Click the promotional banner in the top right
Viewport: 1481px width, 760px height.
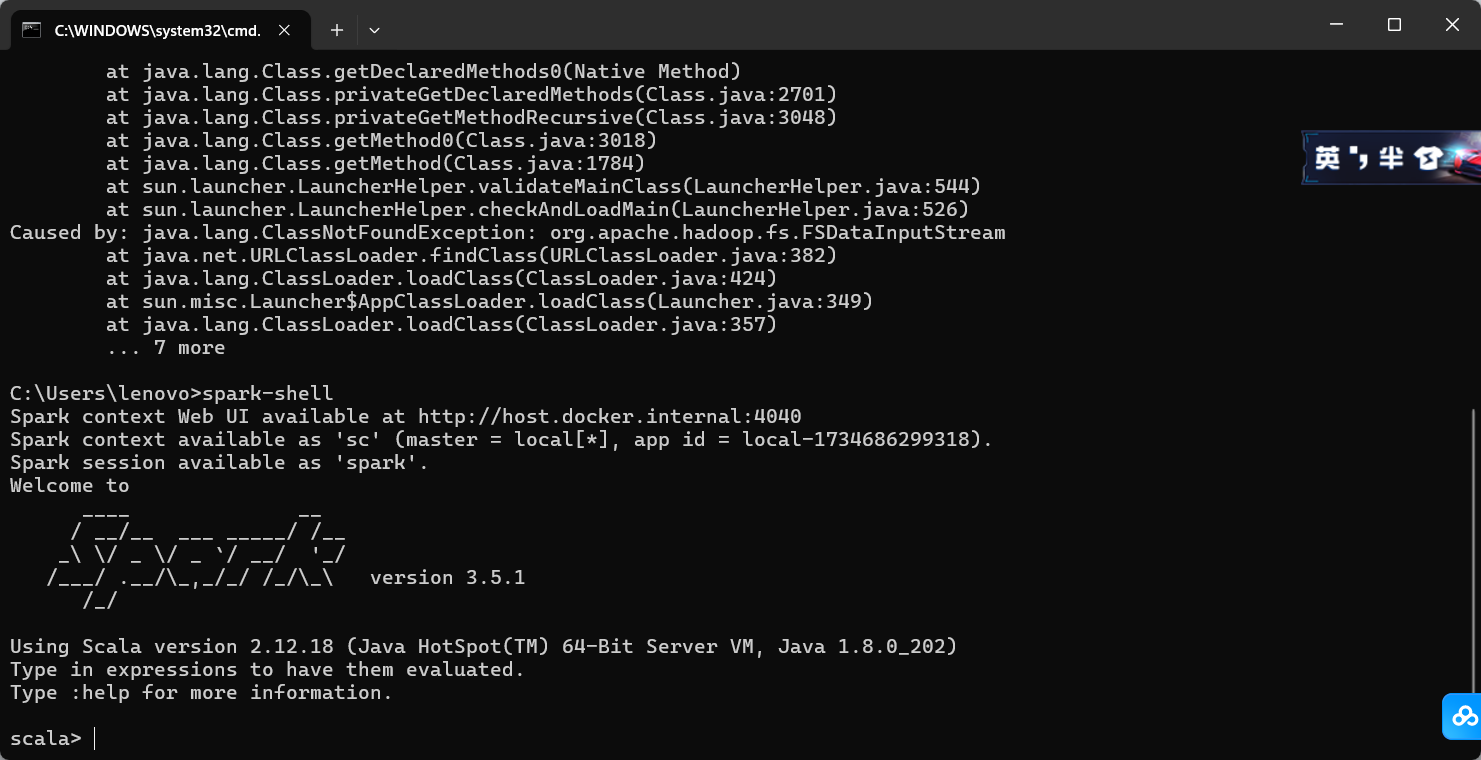(x=1390, y=157)
